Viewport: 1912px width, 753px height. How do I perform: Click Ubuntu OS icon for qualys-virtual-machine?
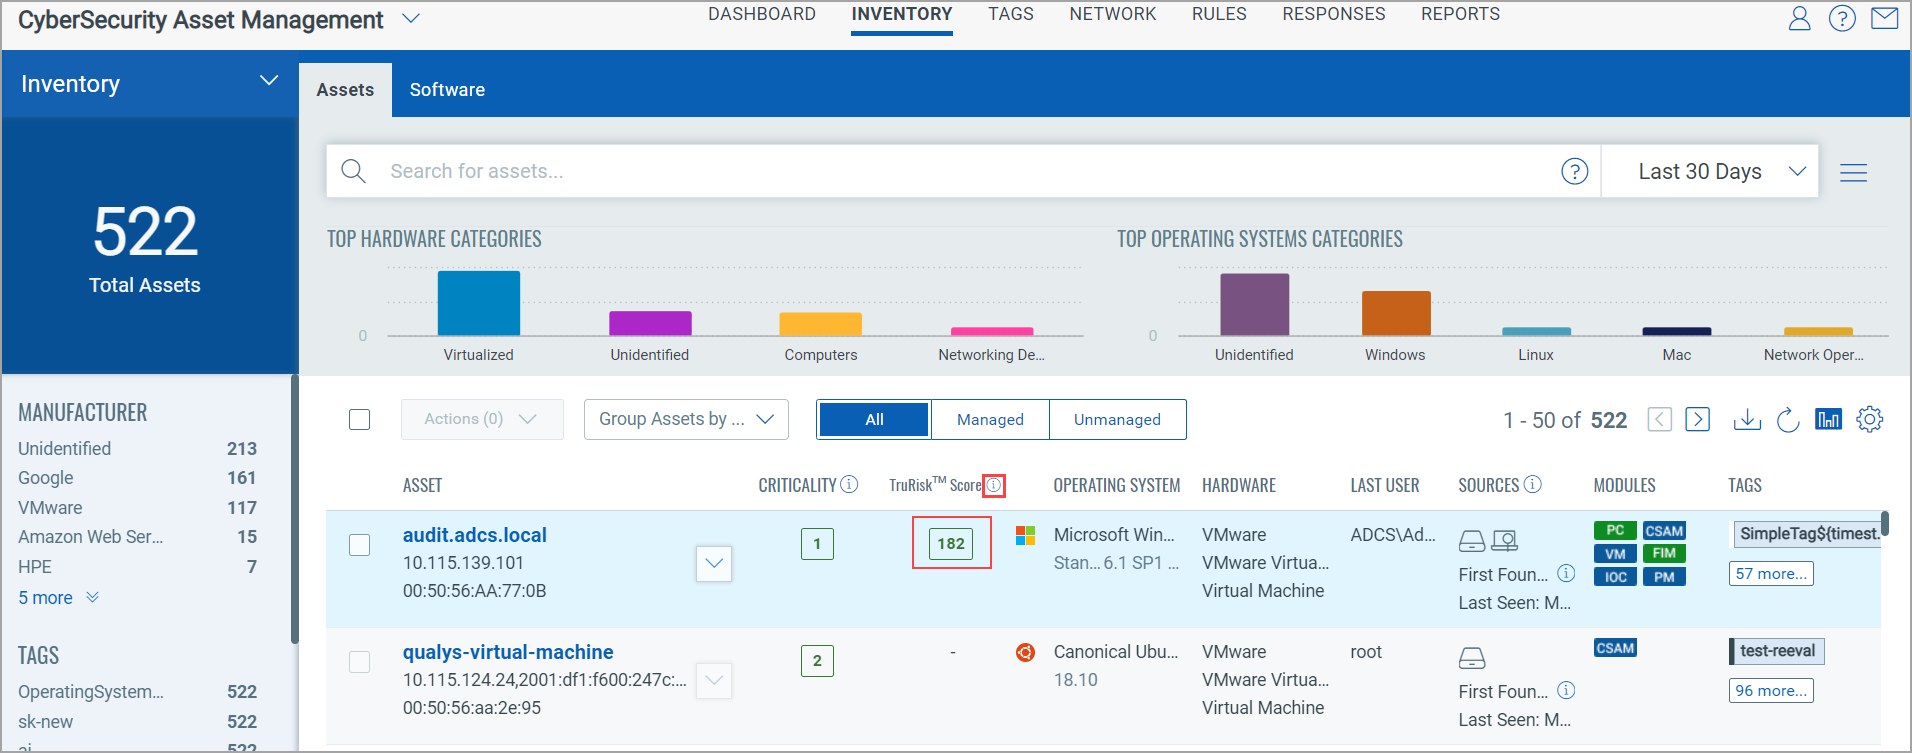click(x=1025, y=652)
